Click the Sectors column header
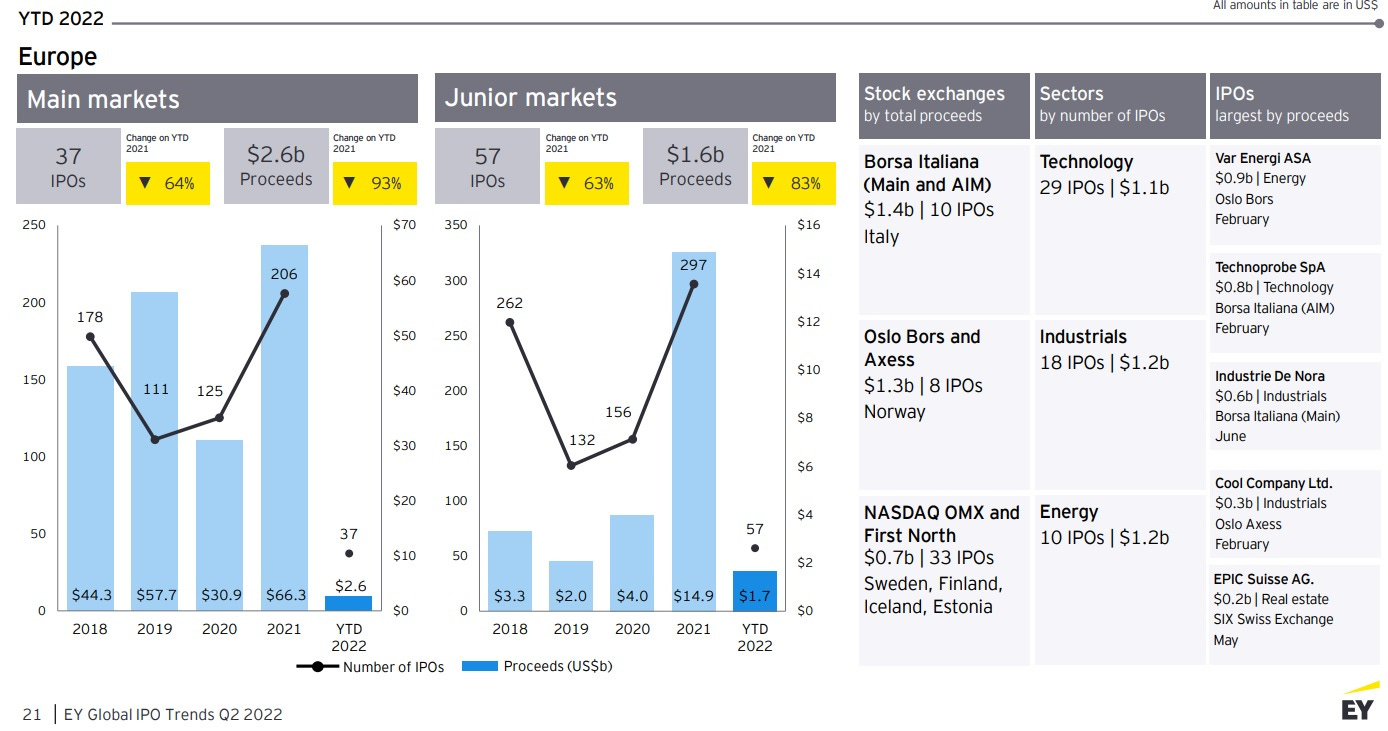 (1119, 104)
